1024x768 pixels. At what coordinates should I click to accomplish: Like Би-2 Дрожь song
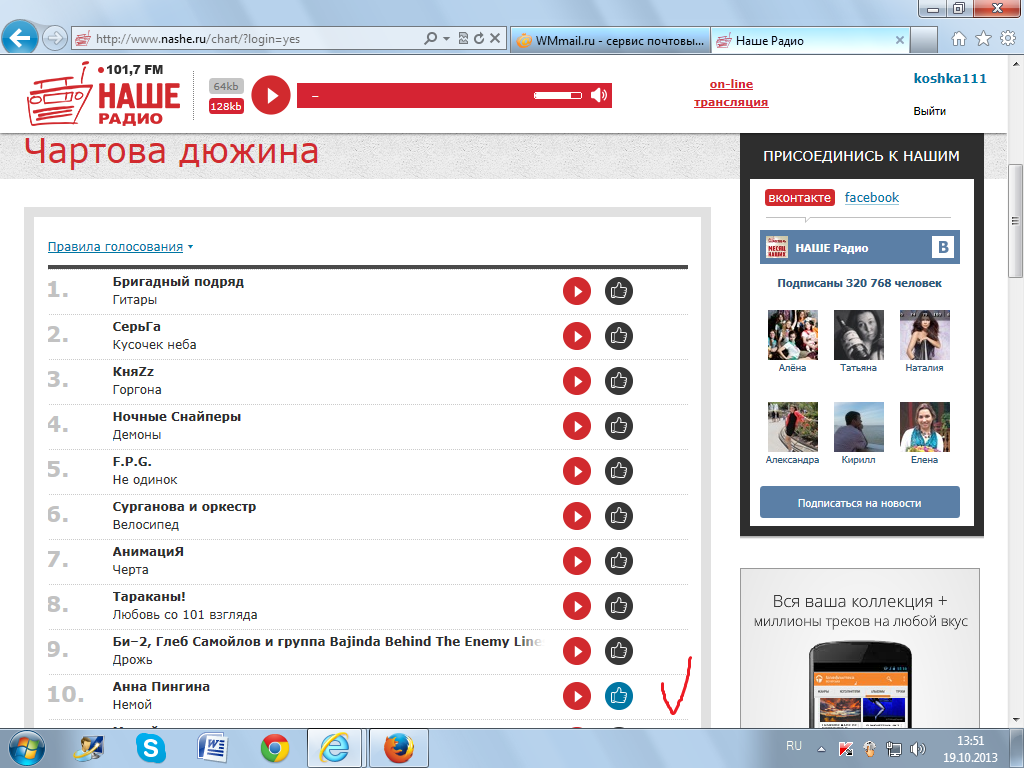[x=618, y=652]
